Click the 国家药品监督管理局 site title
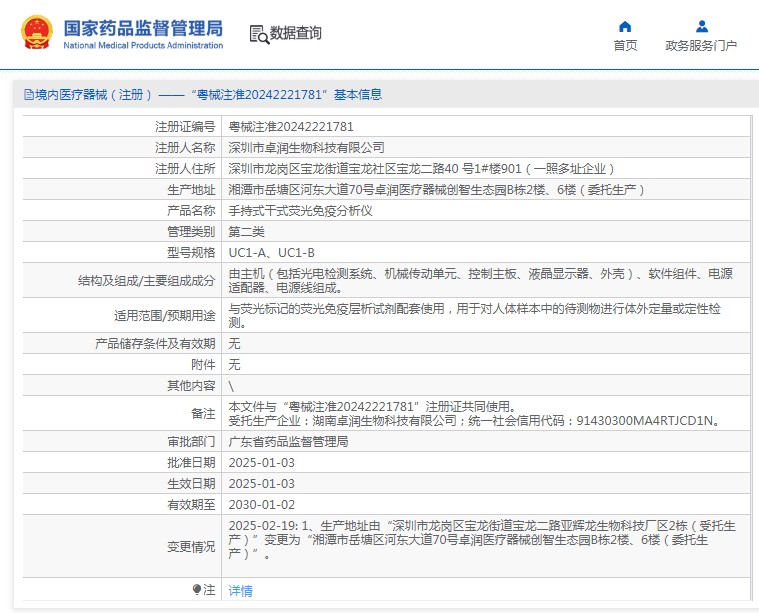759x613 pixels. point(143,27)
